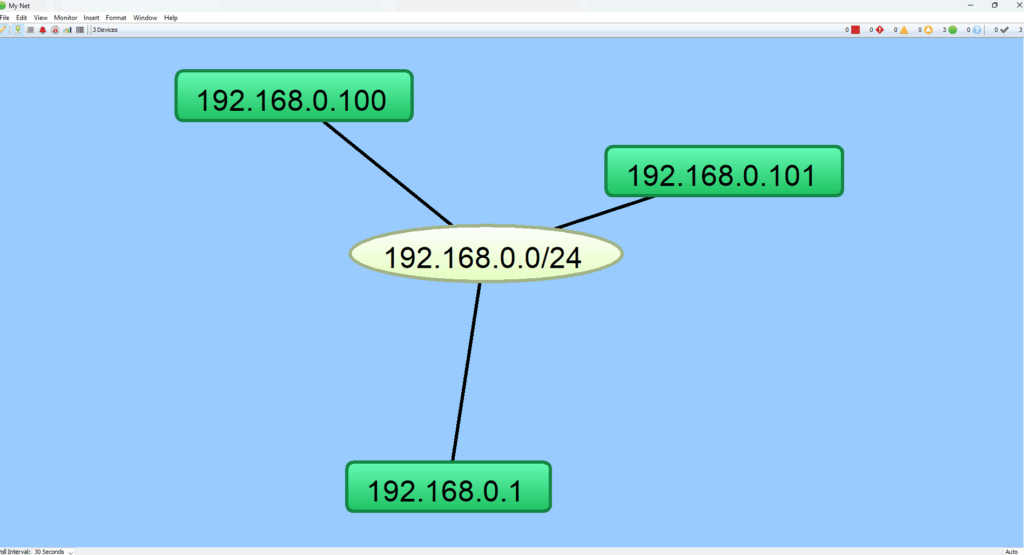Open the Insert menu
The width and height of the screenshot is (1024, 555).
pos(91,18)
